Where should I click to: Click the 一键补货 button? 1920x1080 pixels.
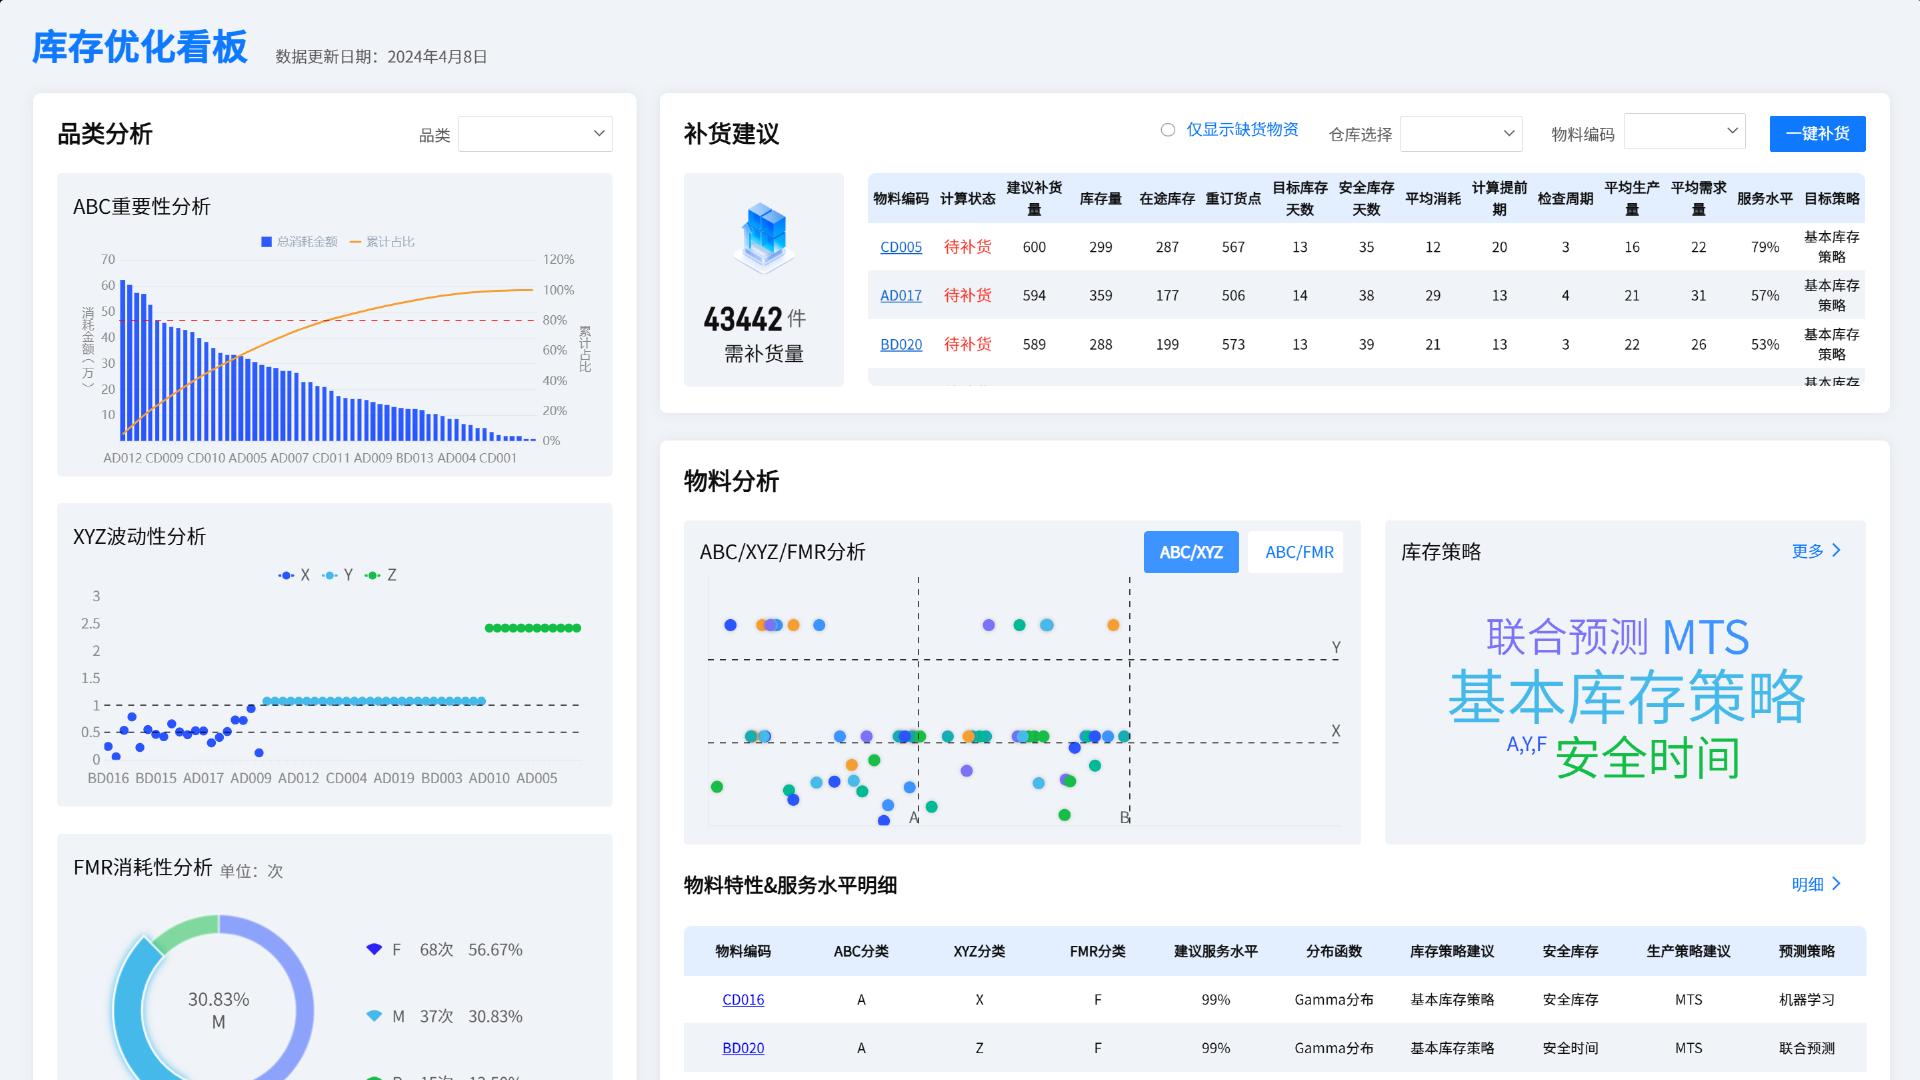click(x=1817, y=133)
